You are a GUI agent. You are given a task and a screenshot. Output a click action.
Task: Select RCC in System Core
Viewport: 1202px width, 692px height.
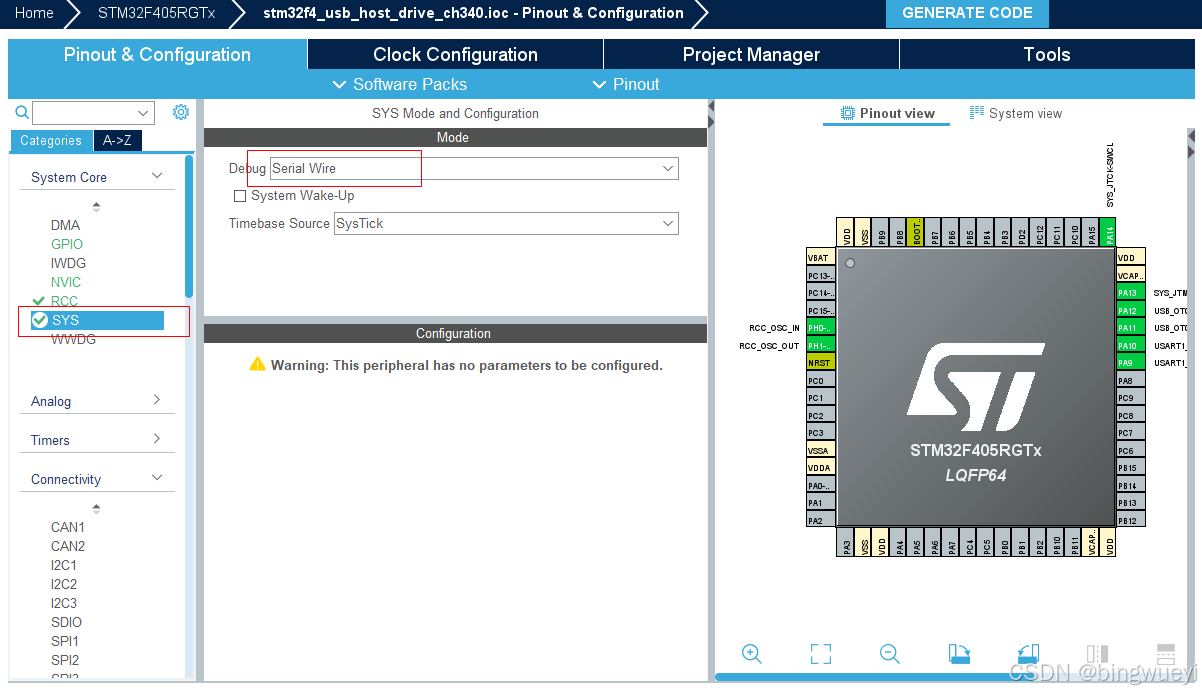click(64, 301)
